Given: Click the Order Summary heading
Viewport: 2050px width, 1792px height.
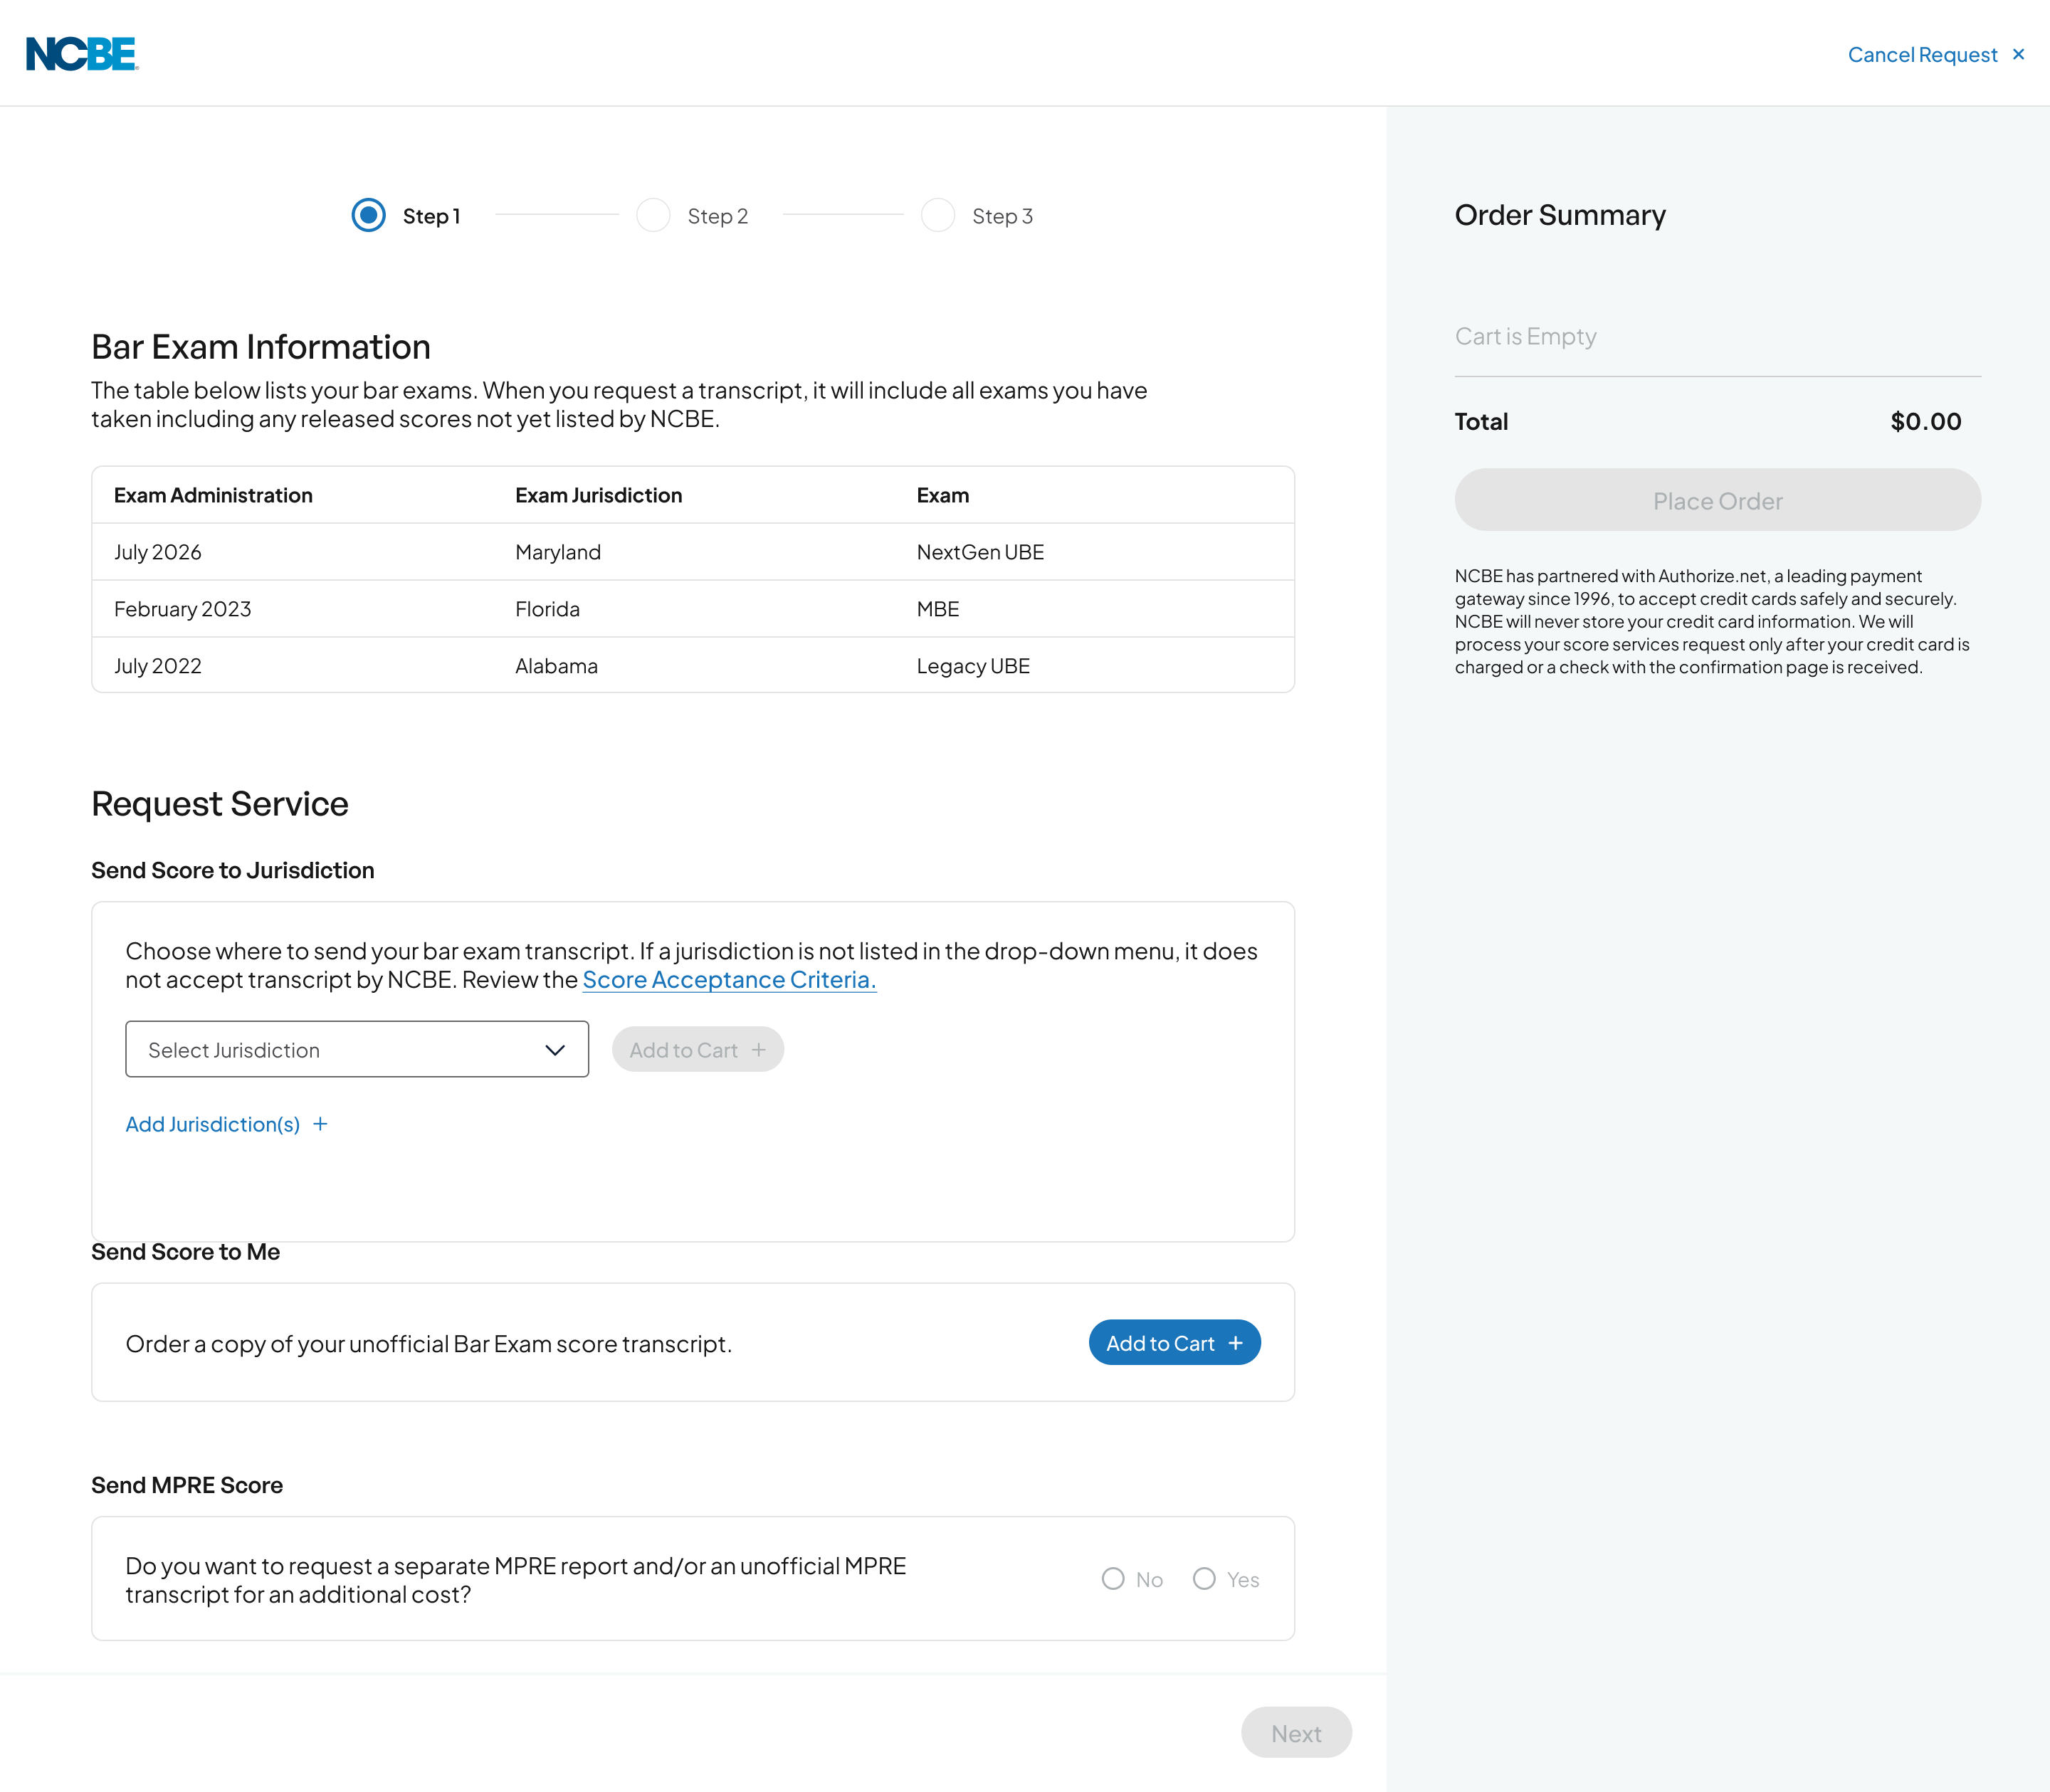Looking at the screenshot, I should click(1560, 216).
